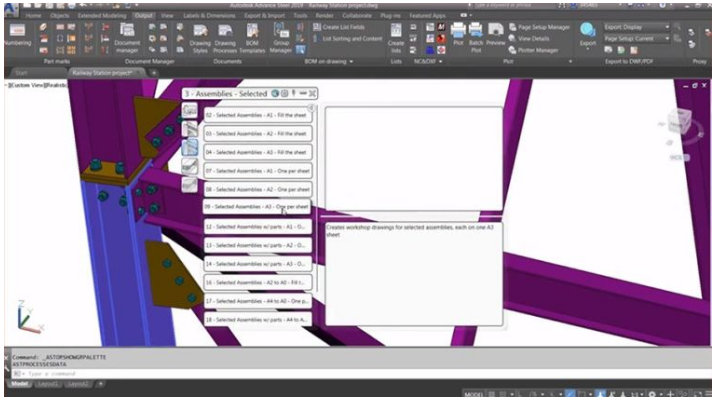Switch to the Home ribbon tab
Viewport: 717px width, 402px height.
33,16
